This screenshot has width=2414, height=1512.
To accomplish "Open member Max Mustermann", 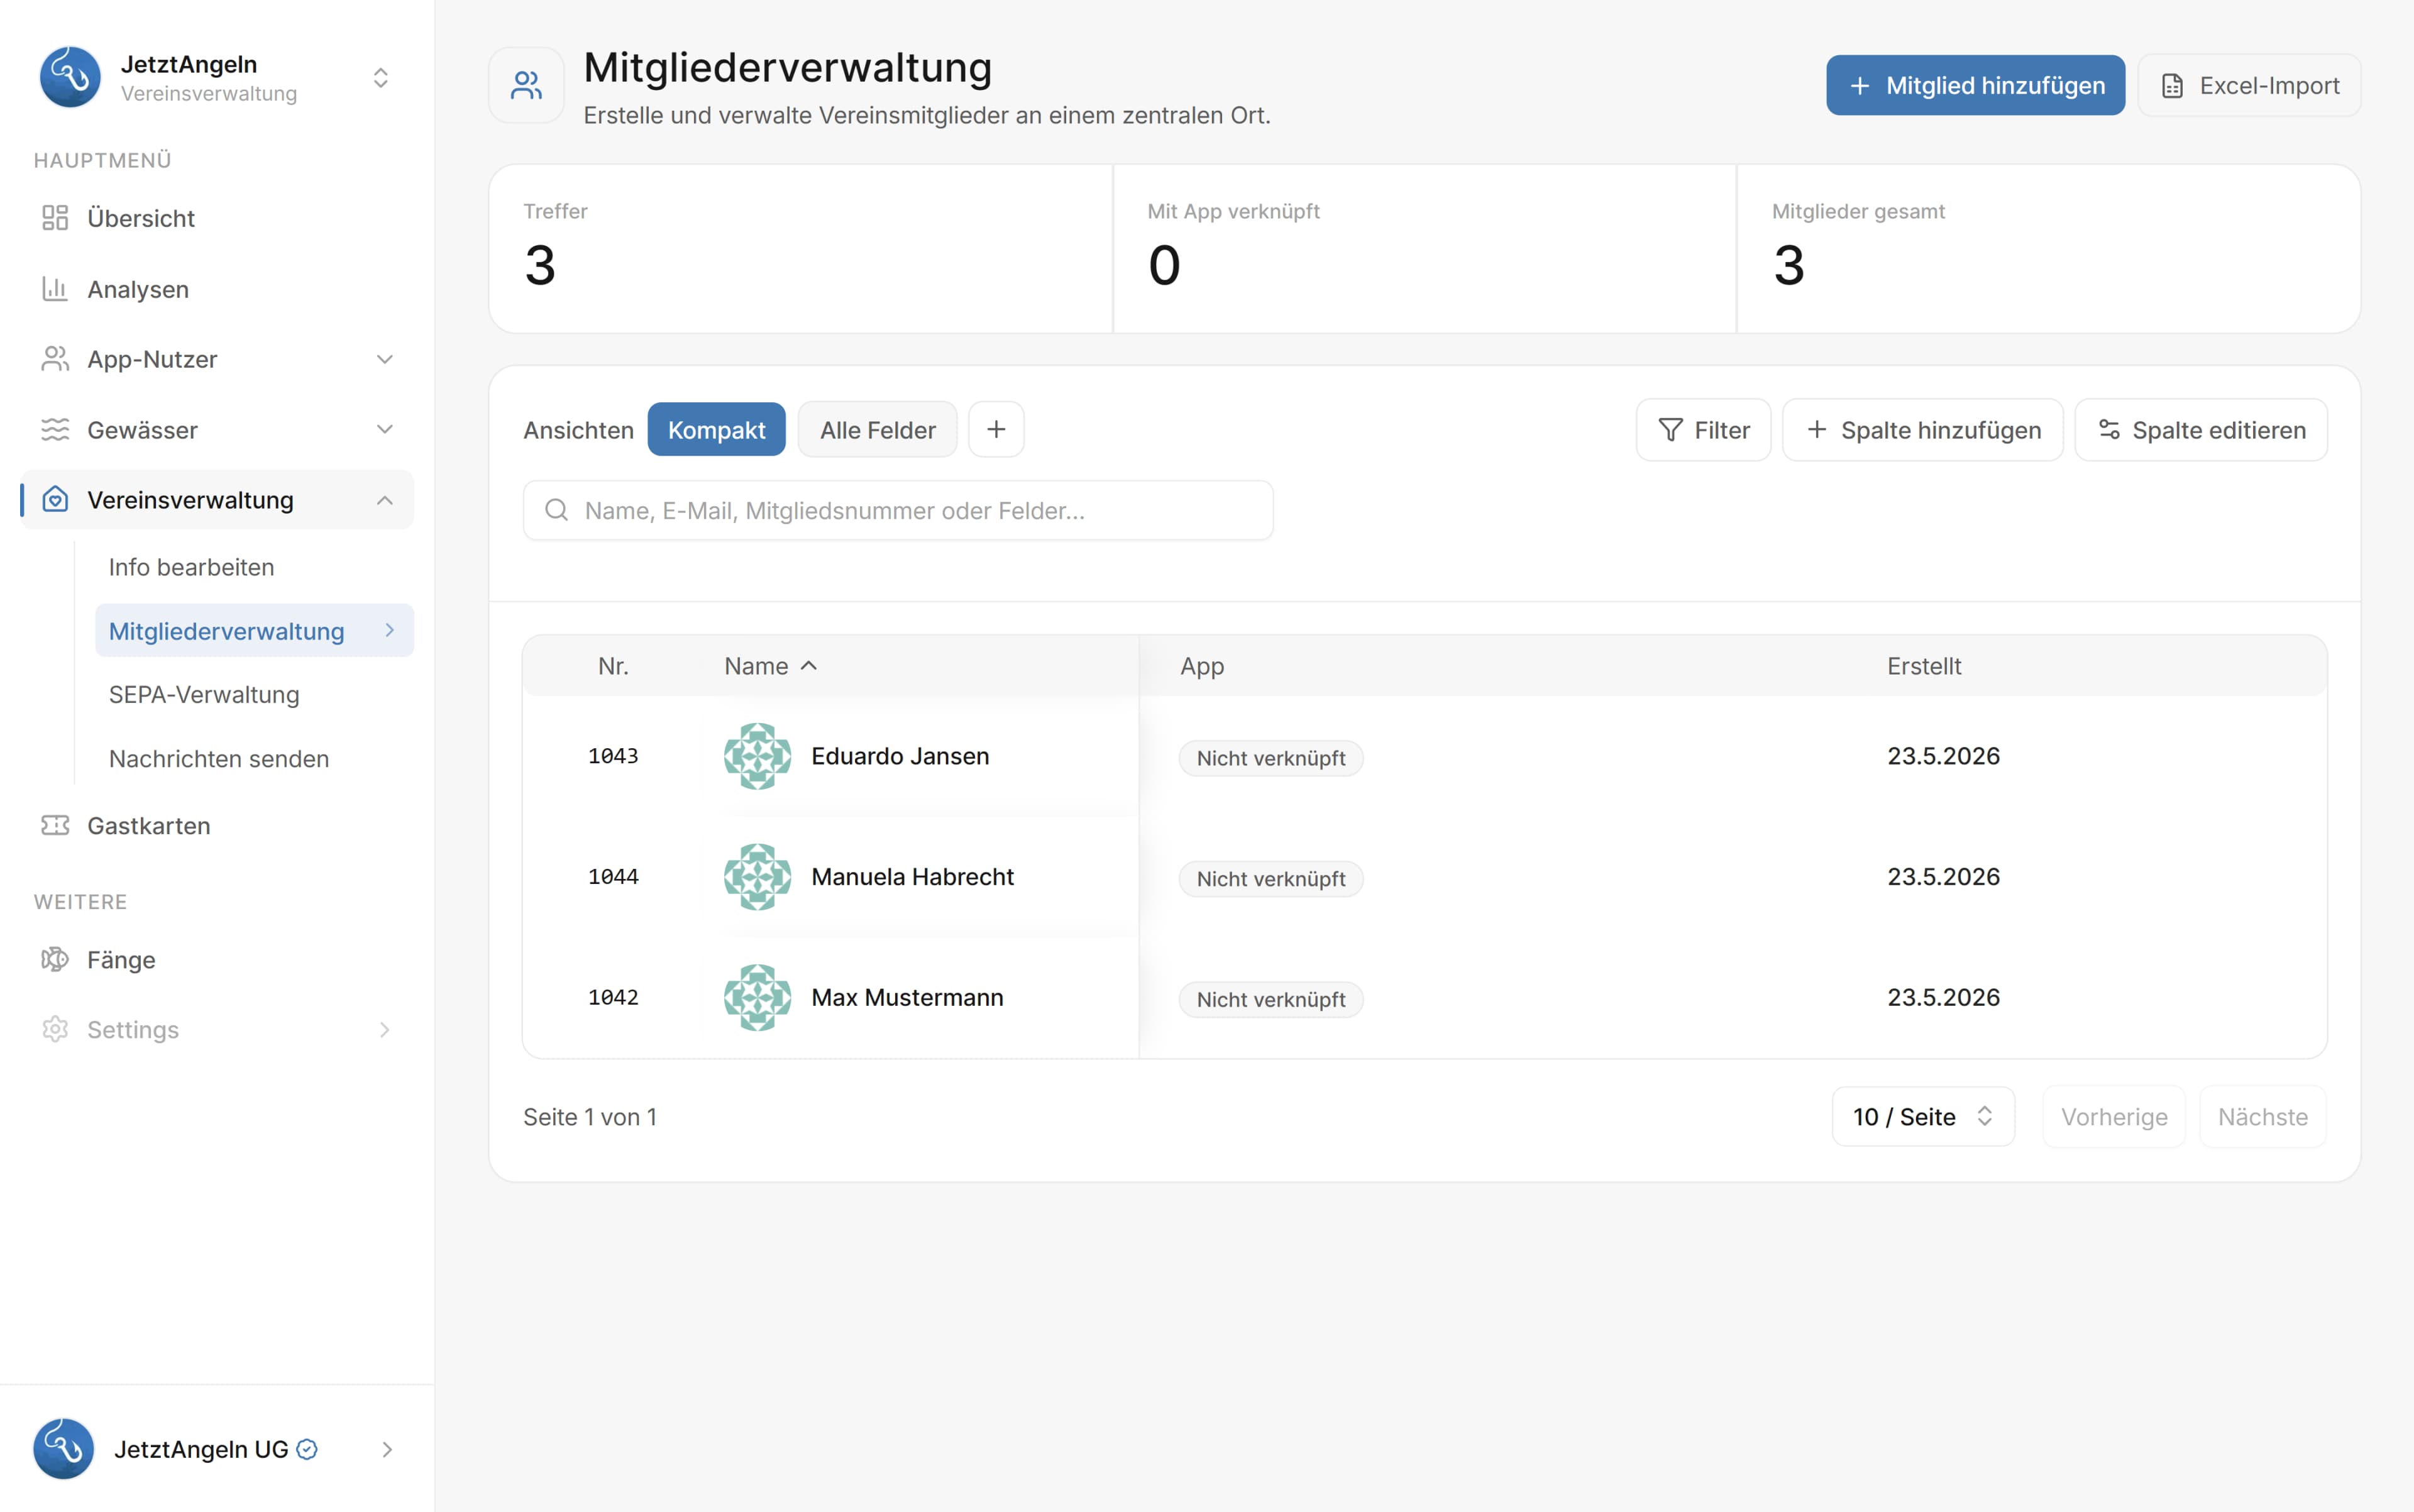I will click(x=907, y=998).
